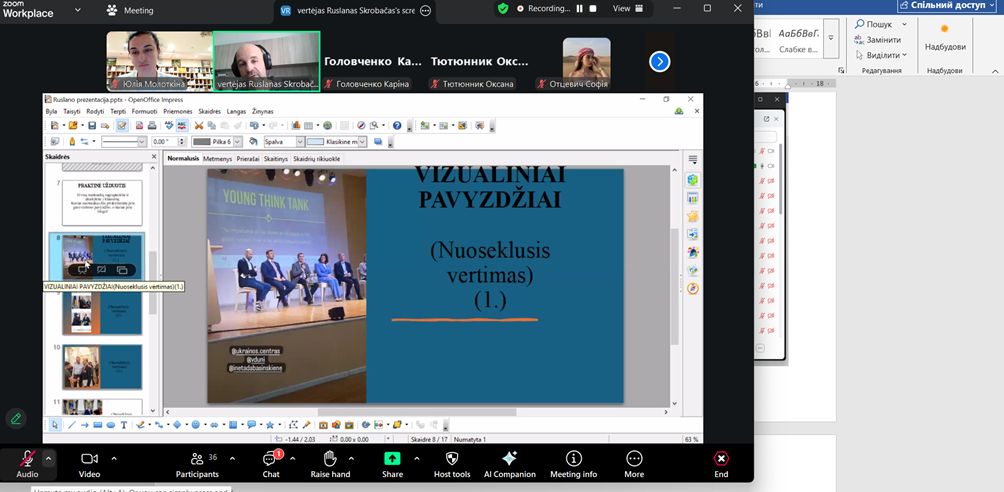Viewport: 1004px width, 492px height.
Task: Click the green annotation pencil icon
Action: [x=15, y=418]
